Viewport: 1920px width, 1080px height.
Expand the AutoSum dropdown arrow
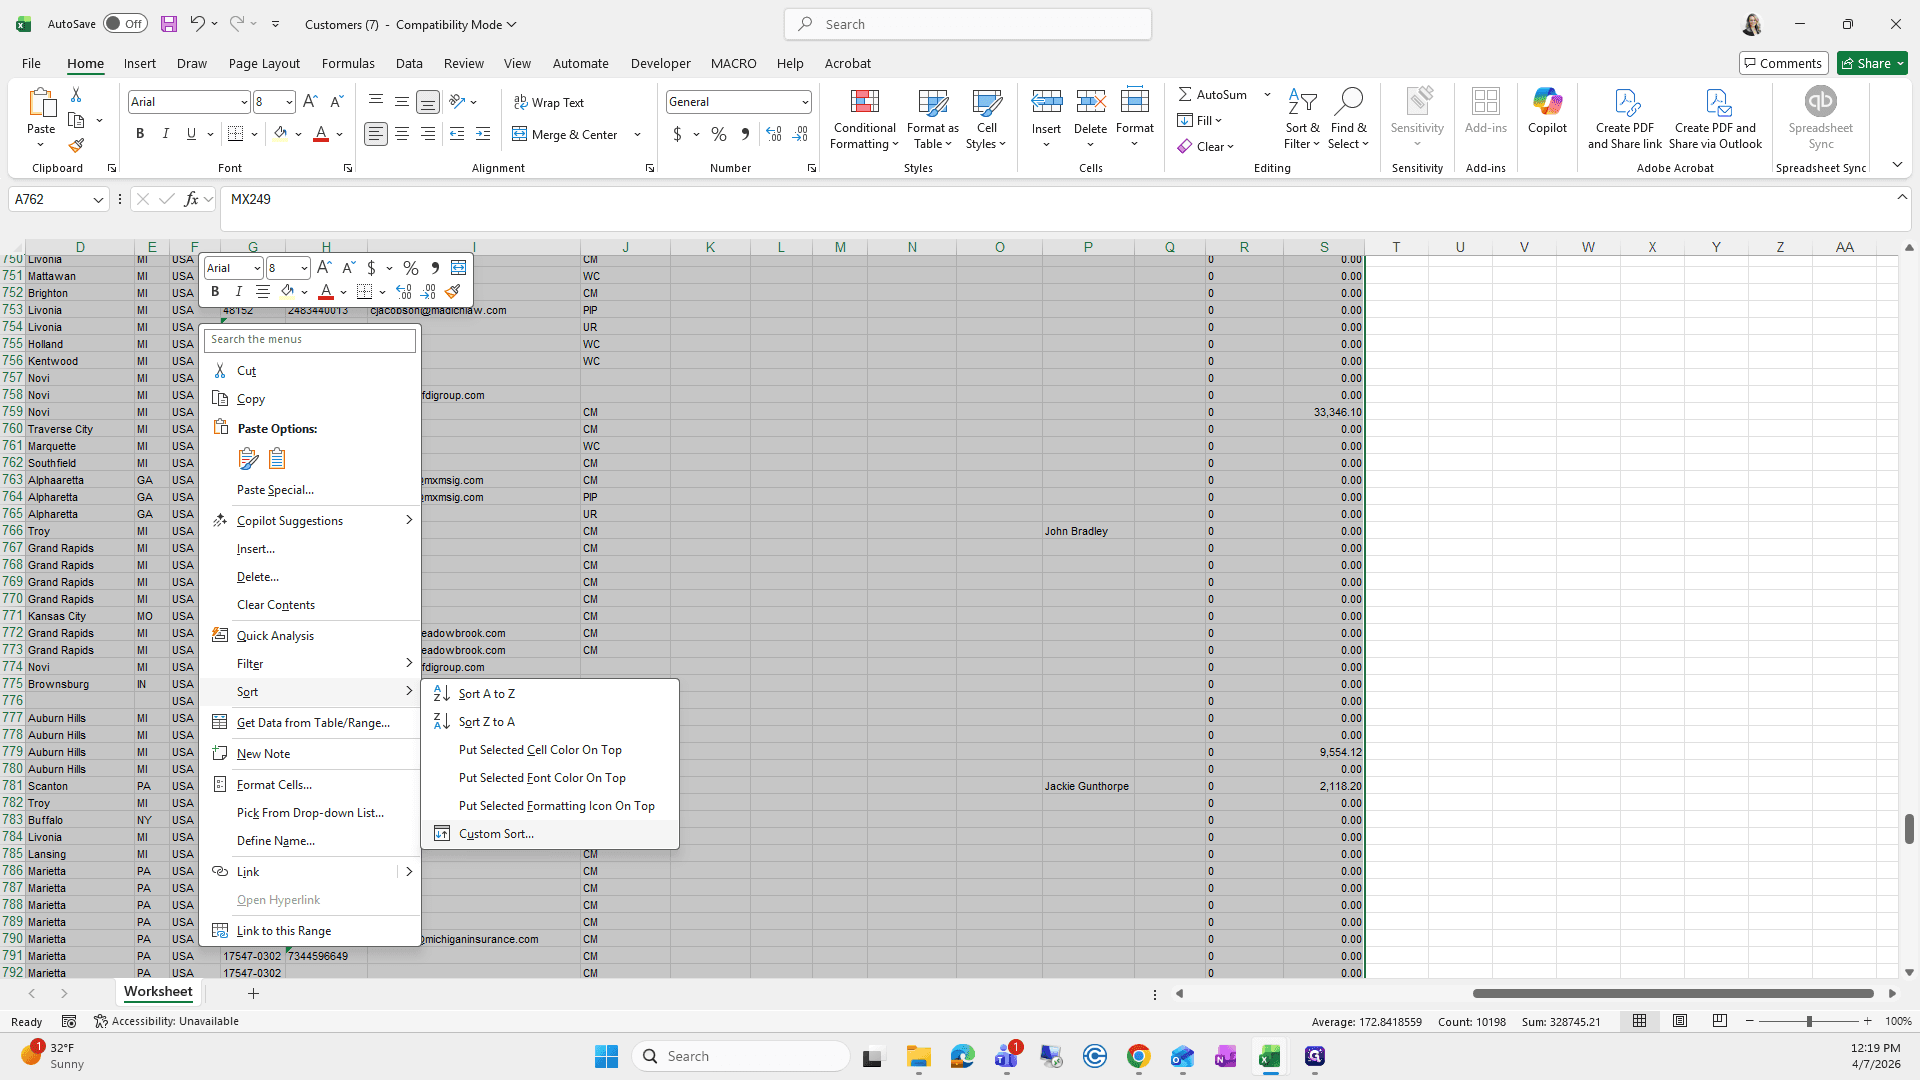(1267, 94)
